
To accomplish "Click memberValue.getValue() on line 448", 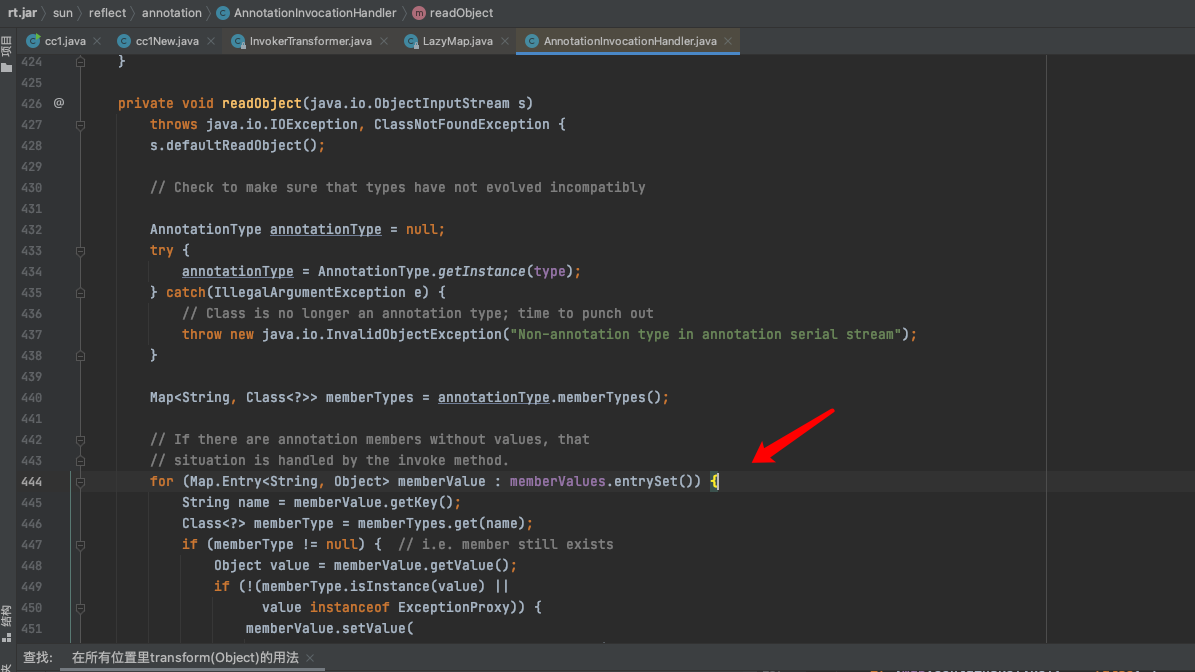I will (421, 565).
